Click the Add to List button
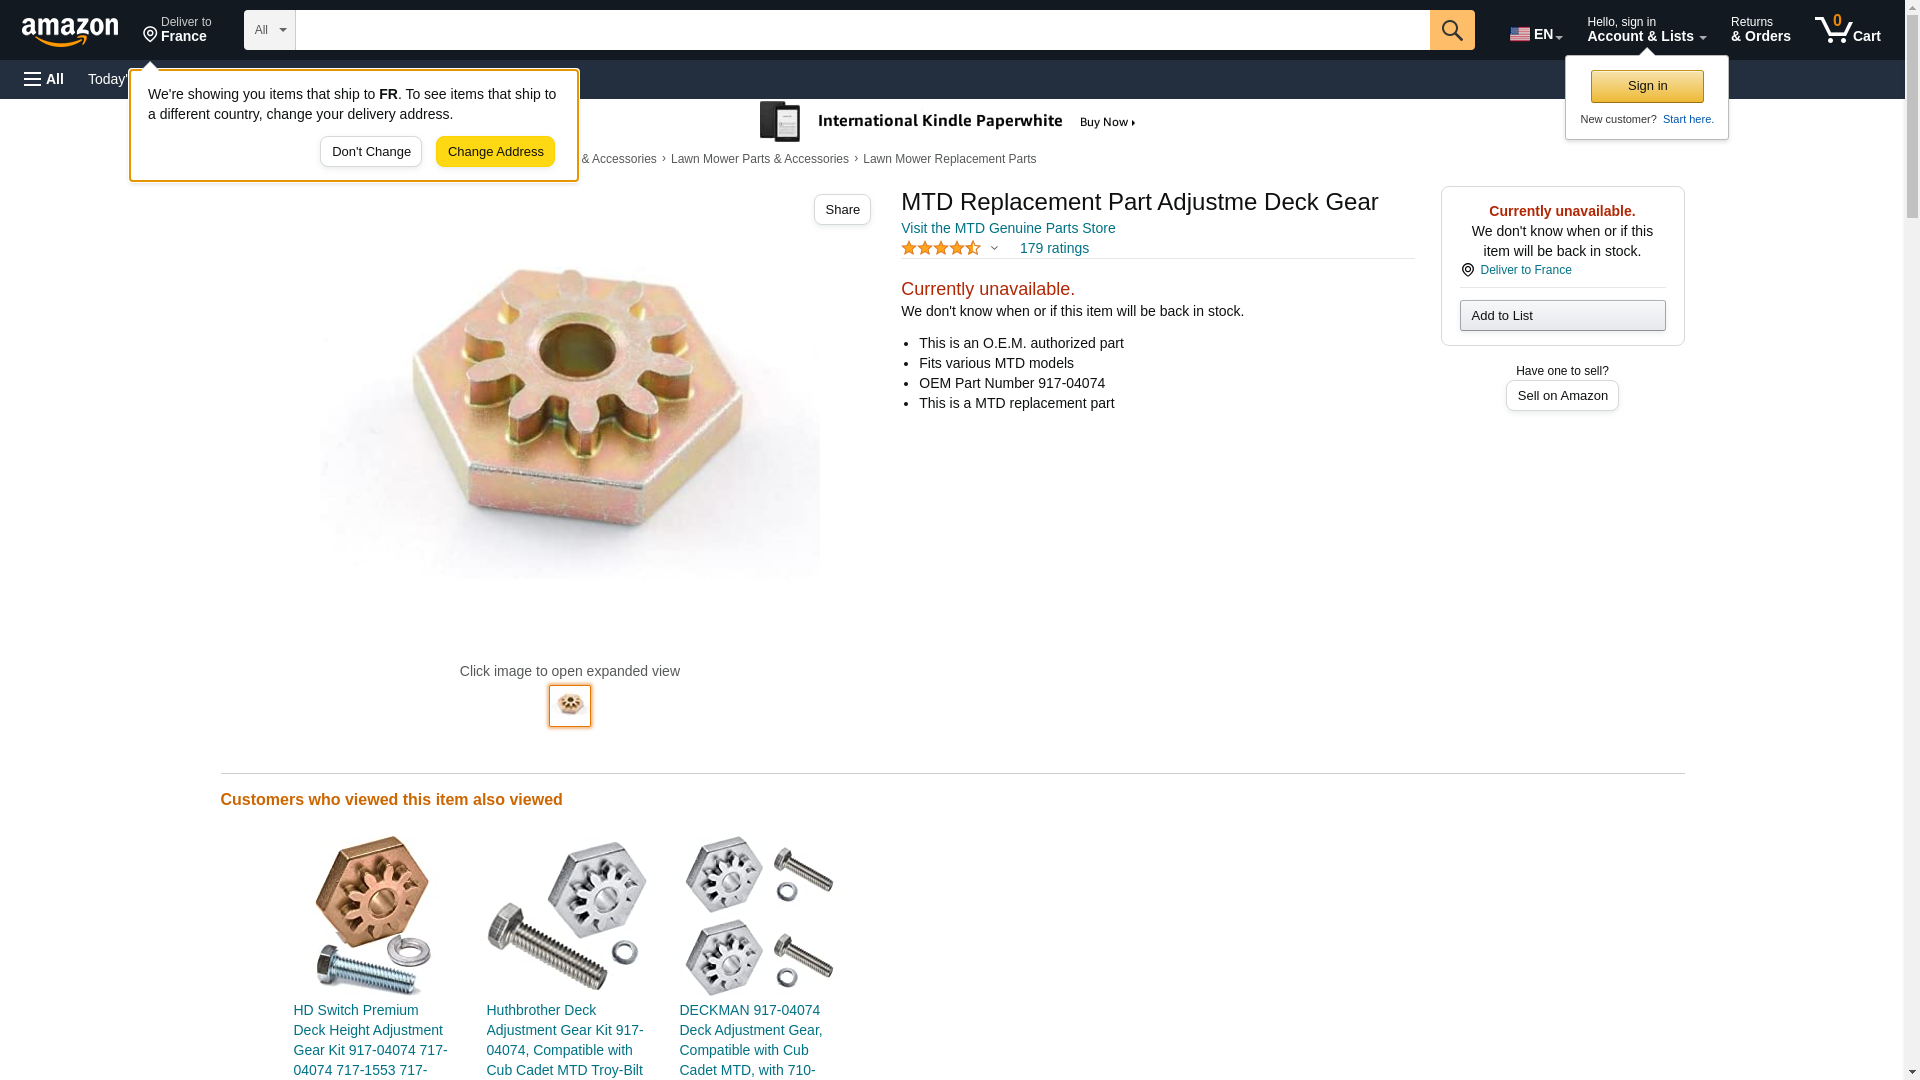1920x1080 pixels. click(x=1562, y=316)
